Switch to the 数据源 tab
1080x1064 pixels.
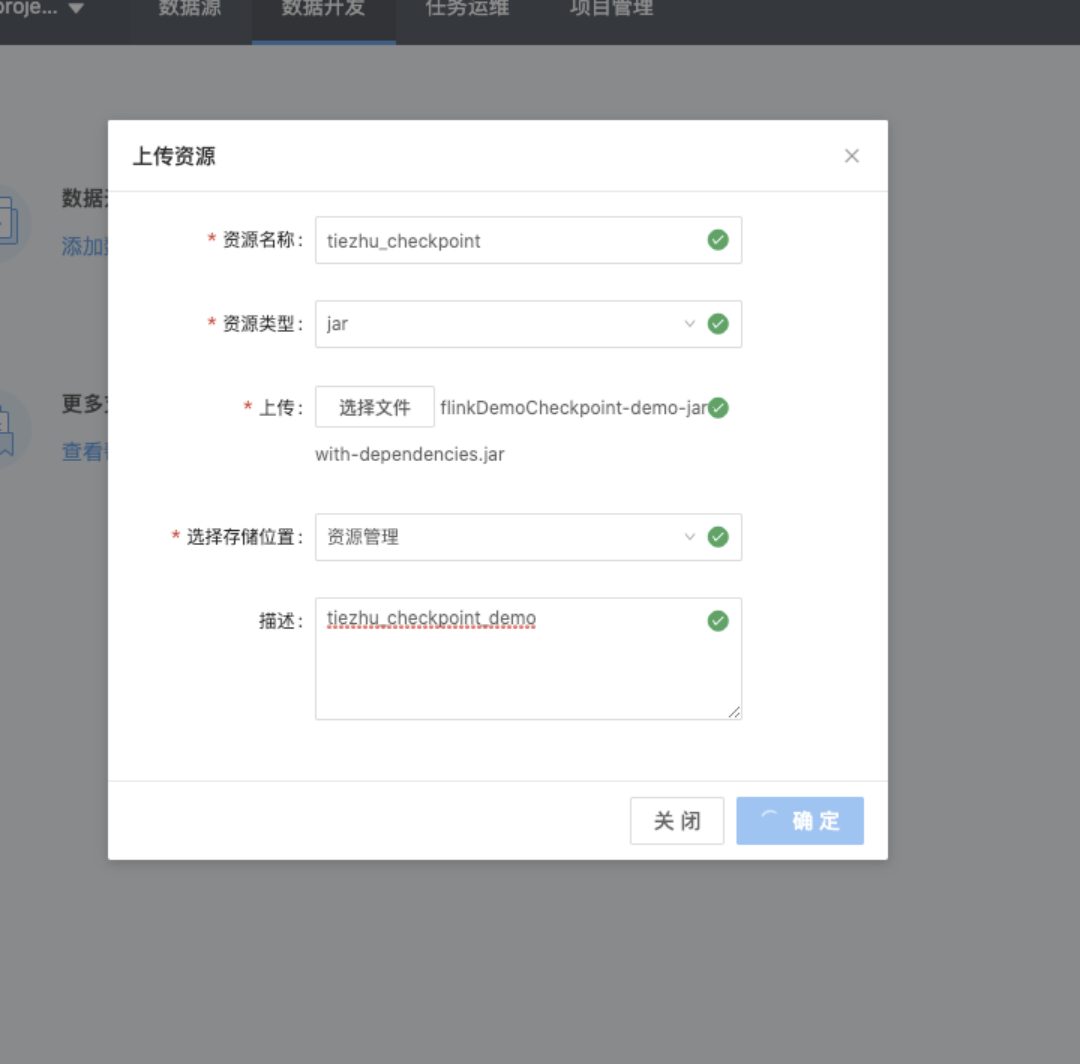189,8
